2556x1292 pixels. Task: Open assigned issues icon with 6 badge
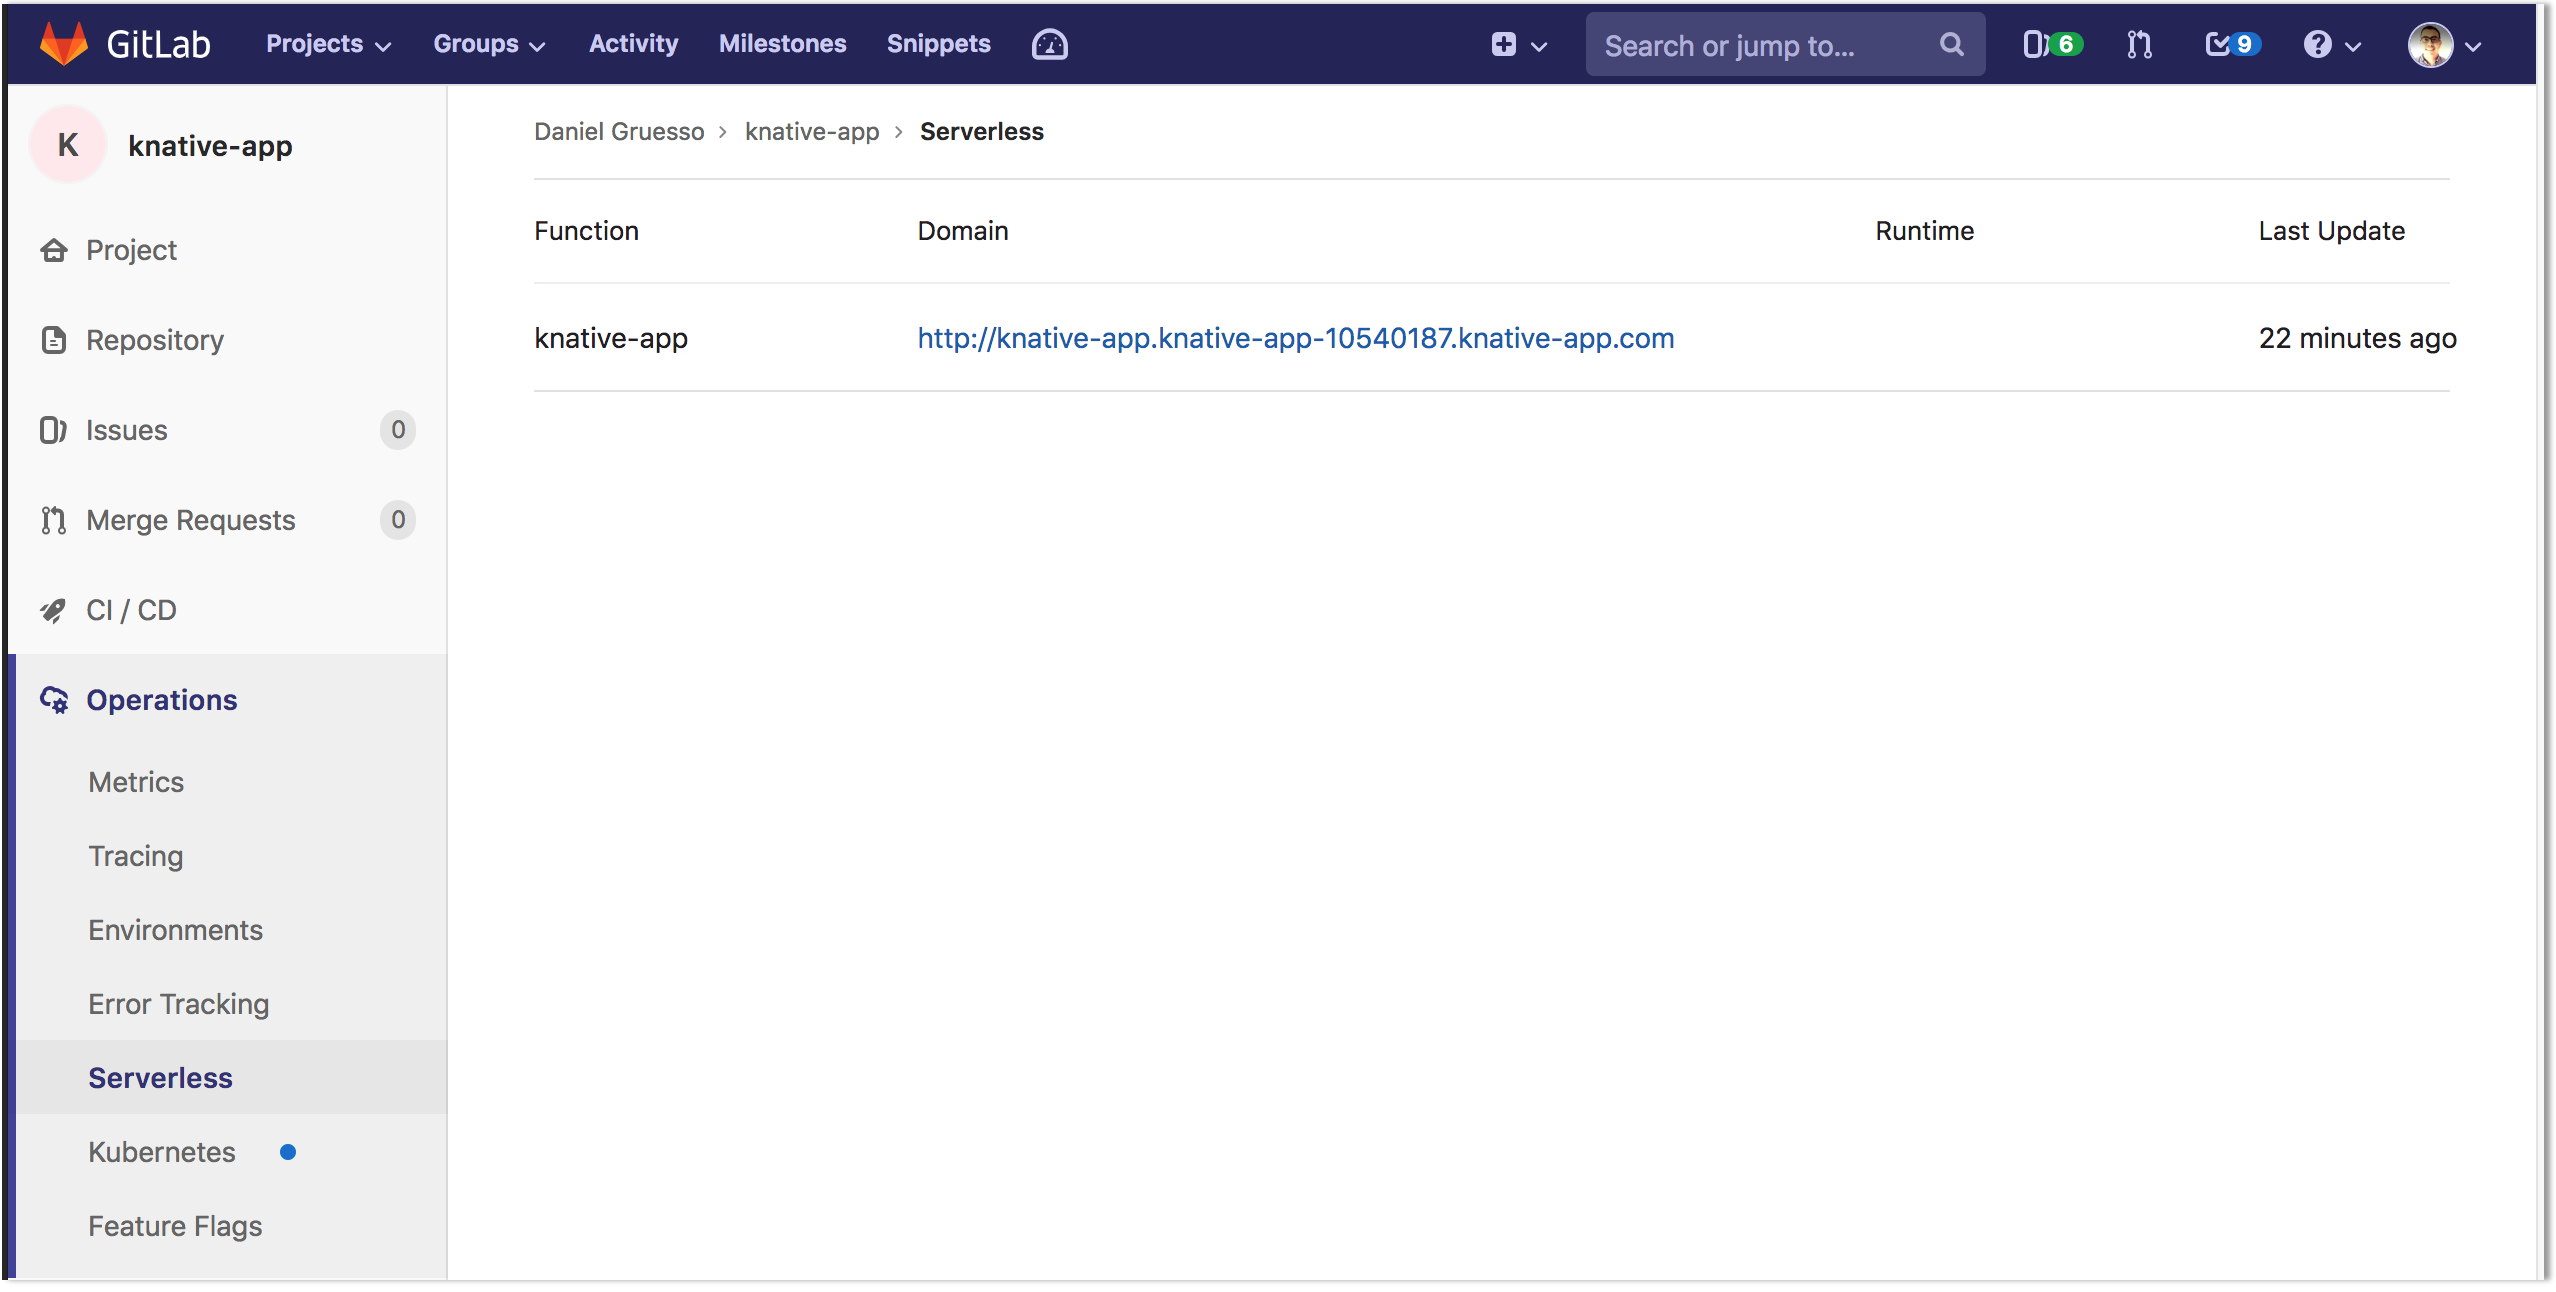(x=2052, y=44)
